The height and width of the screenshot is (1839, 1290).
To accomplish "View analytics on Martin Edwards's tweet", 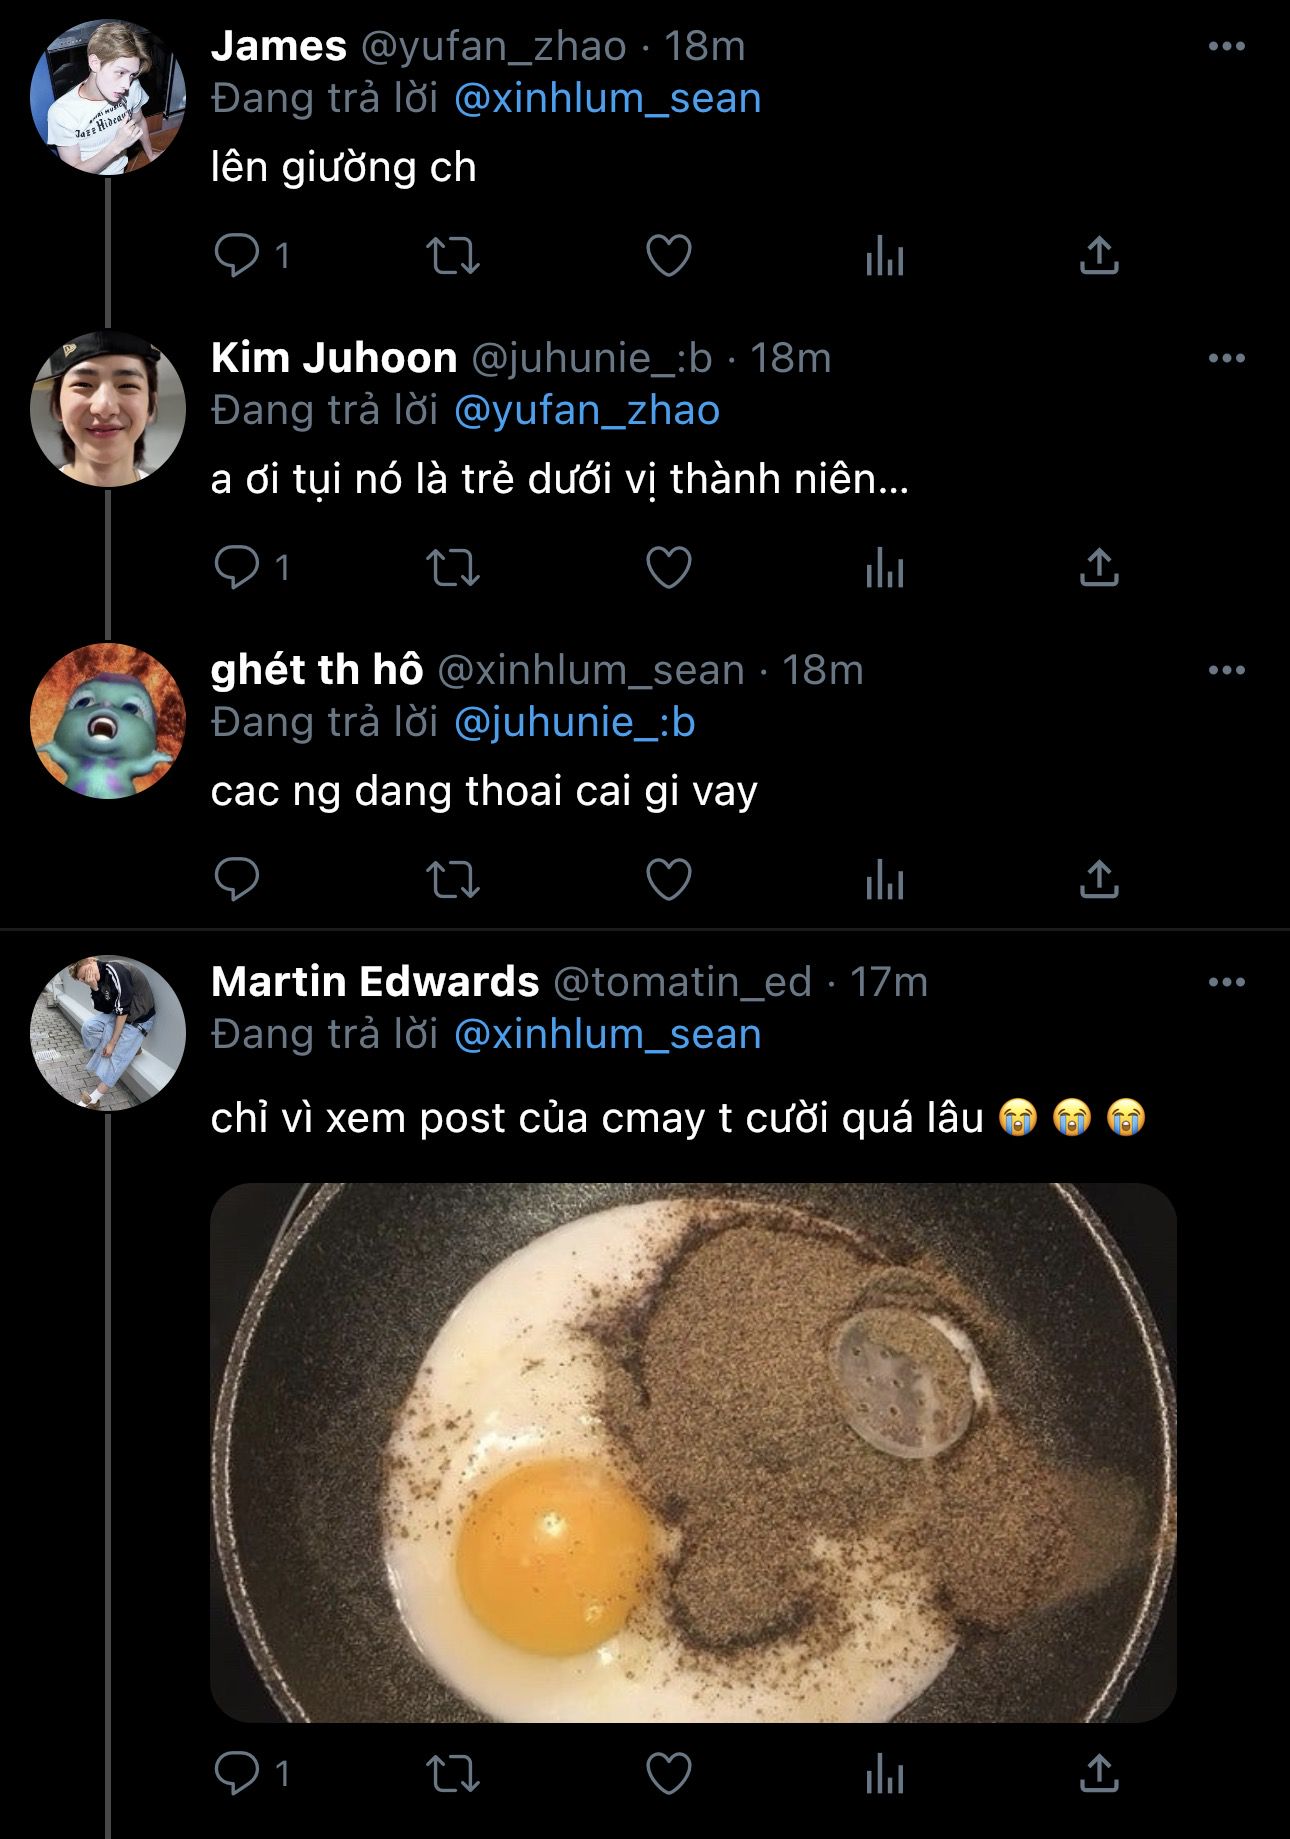I will click(x=884, y=1773).
